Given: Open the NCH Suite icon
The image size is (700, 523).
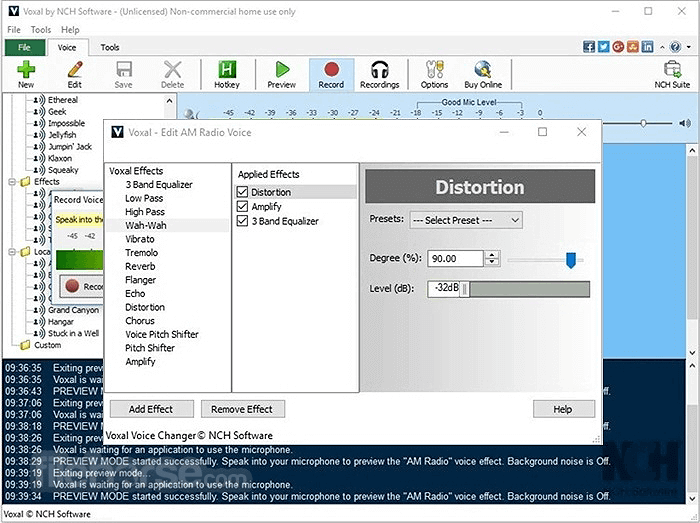Looking at the screenshot, I should tap(671, 70).
